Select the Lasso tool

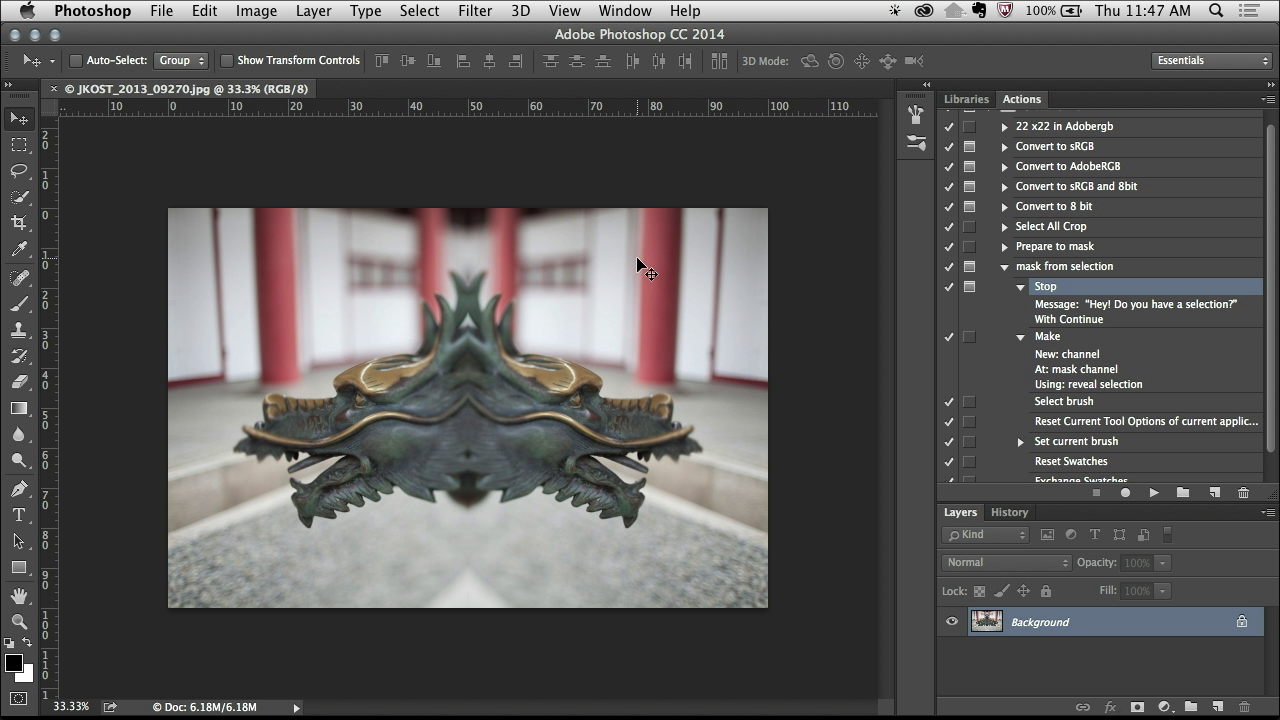pos(19,171)
